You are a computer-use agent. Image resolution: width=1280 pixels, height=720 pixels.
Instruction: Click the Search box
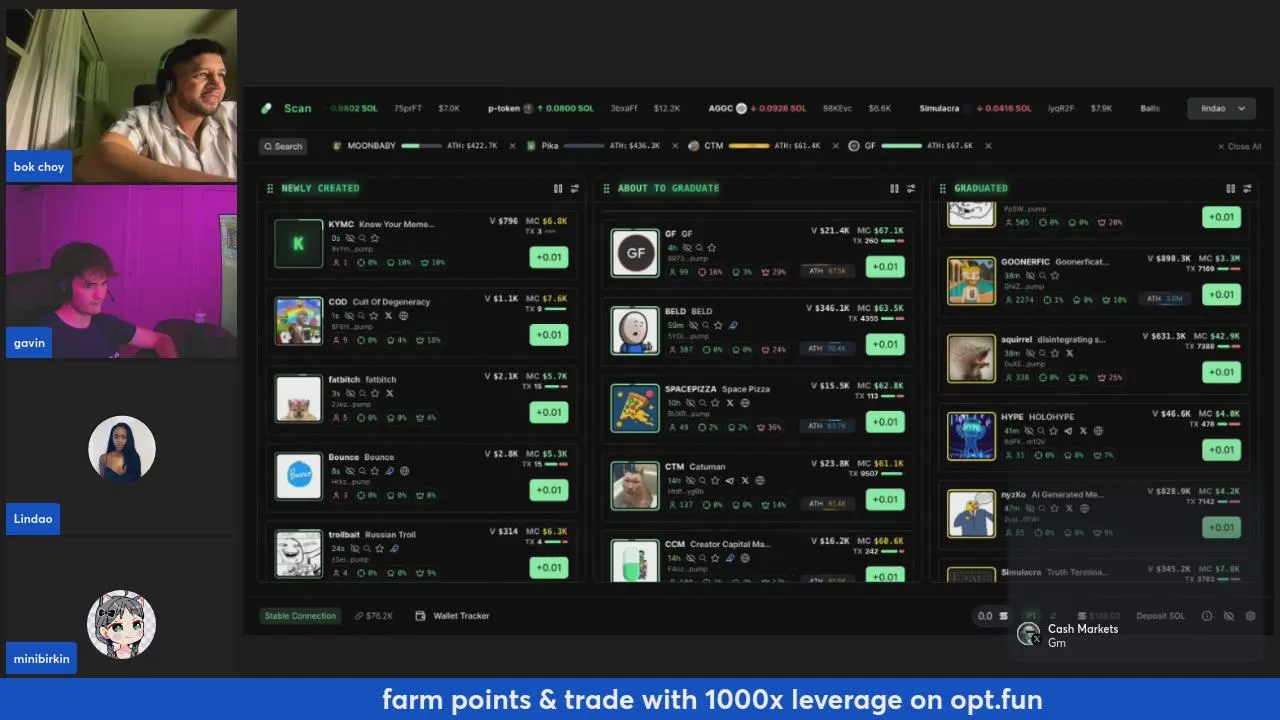(283, 146)
